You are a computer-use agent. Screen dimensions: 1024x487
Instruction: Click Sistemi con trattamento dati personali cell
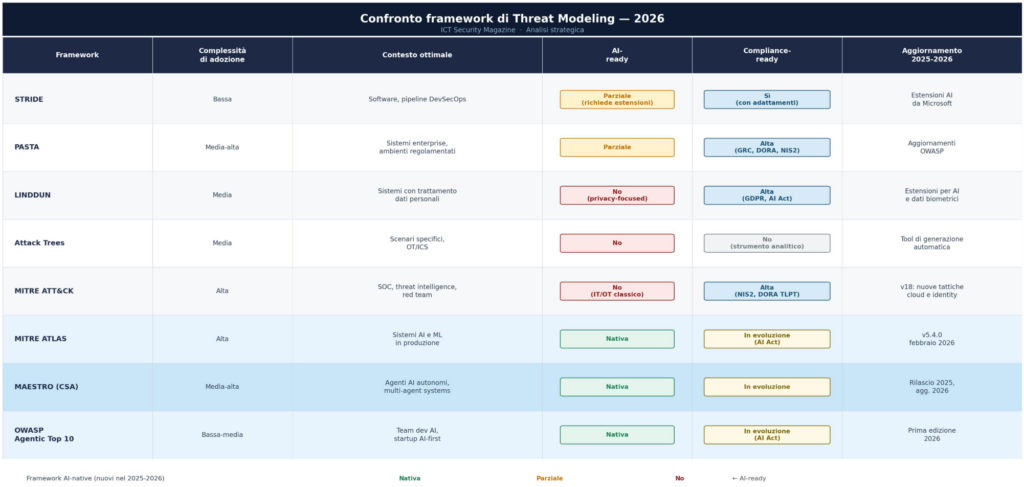(417, 195)
